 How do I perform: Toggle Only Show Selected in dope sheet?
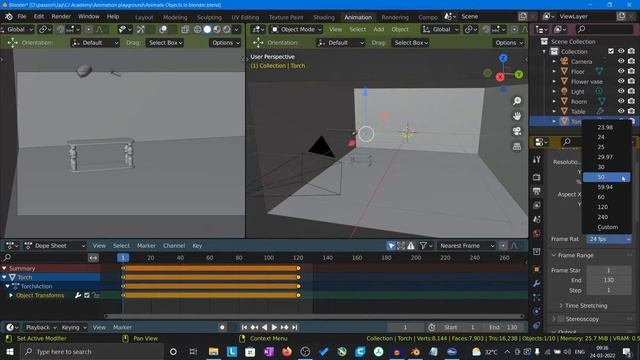(x=391, y=246)
